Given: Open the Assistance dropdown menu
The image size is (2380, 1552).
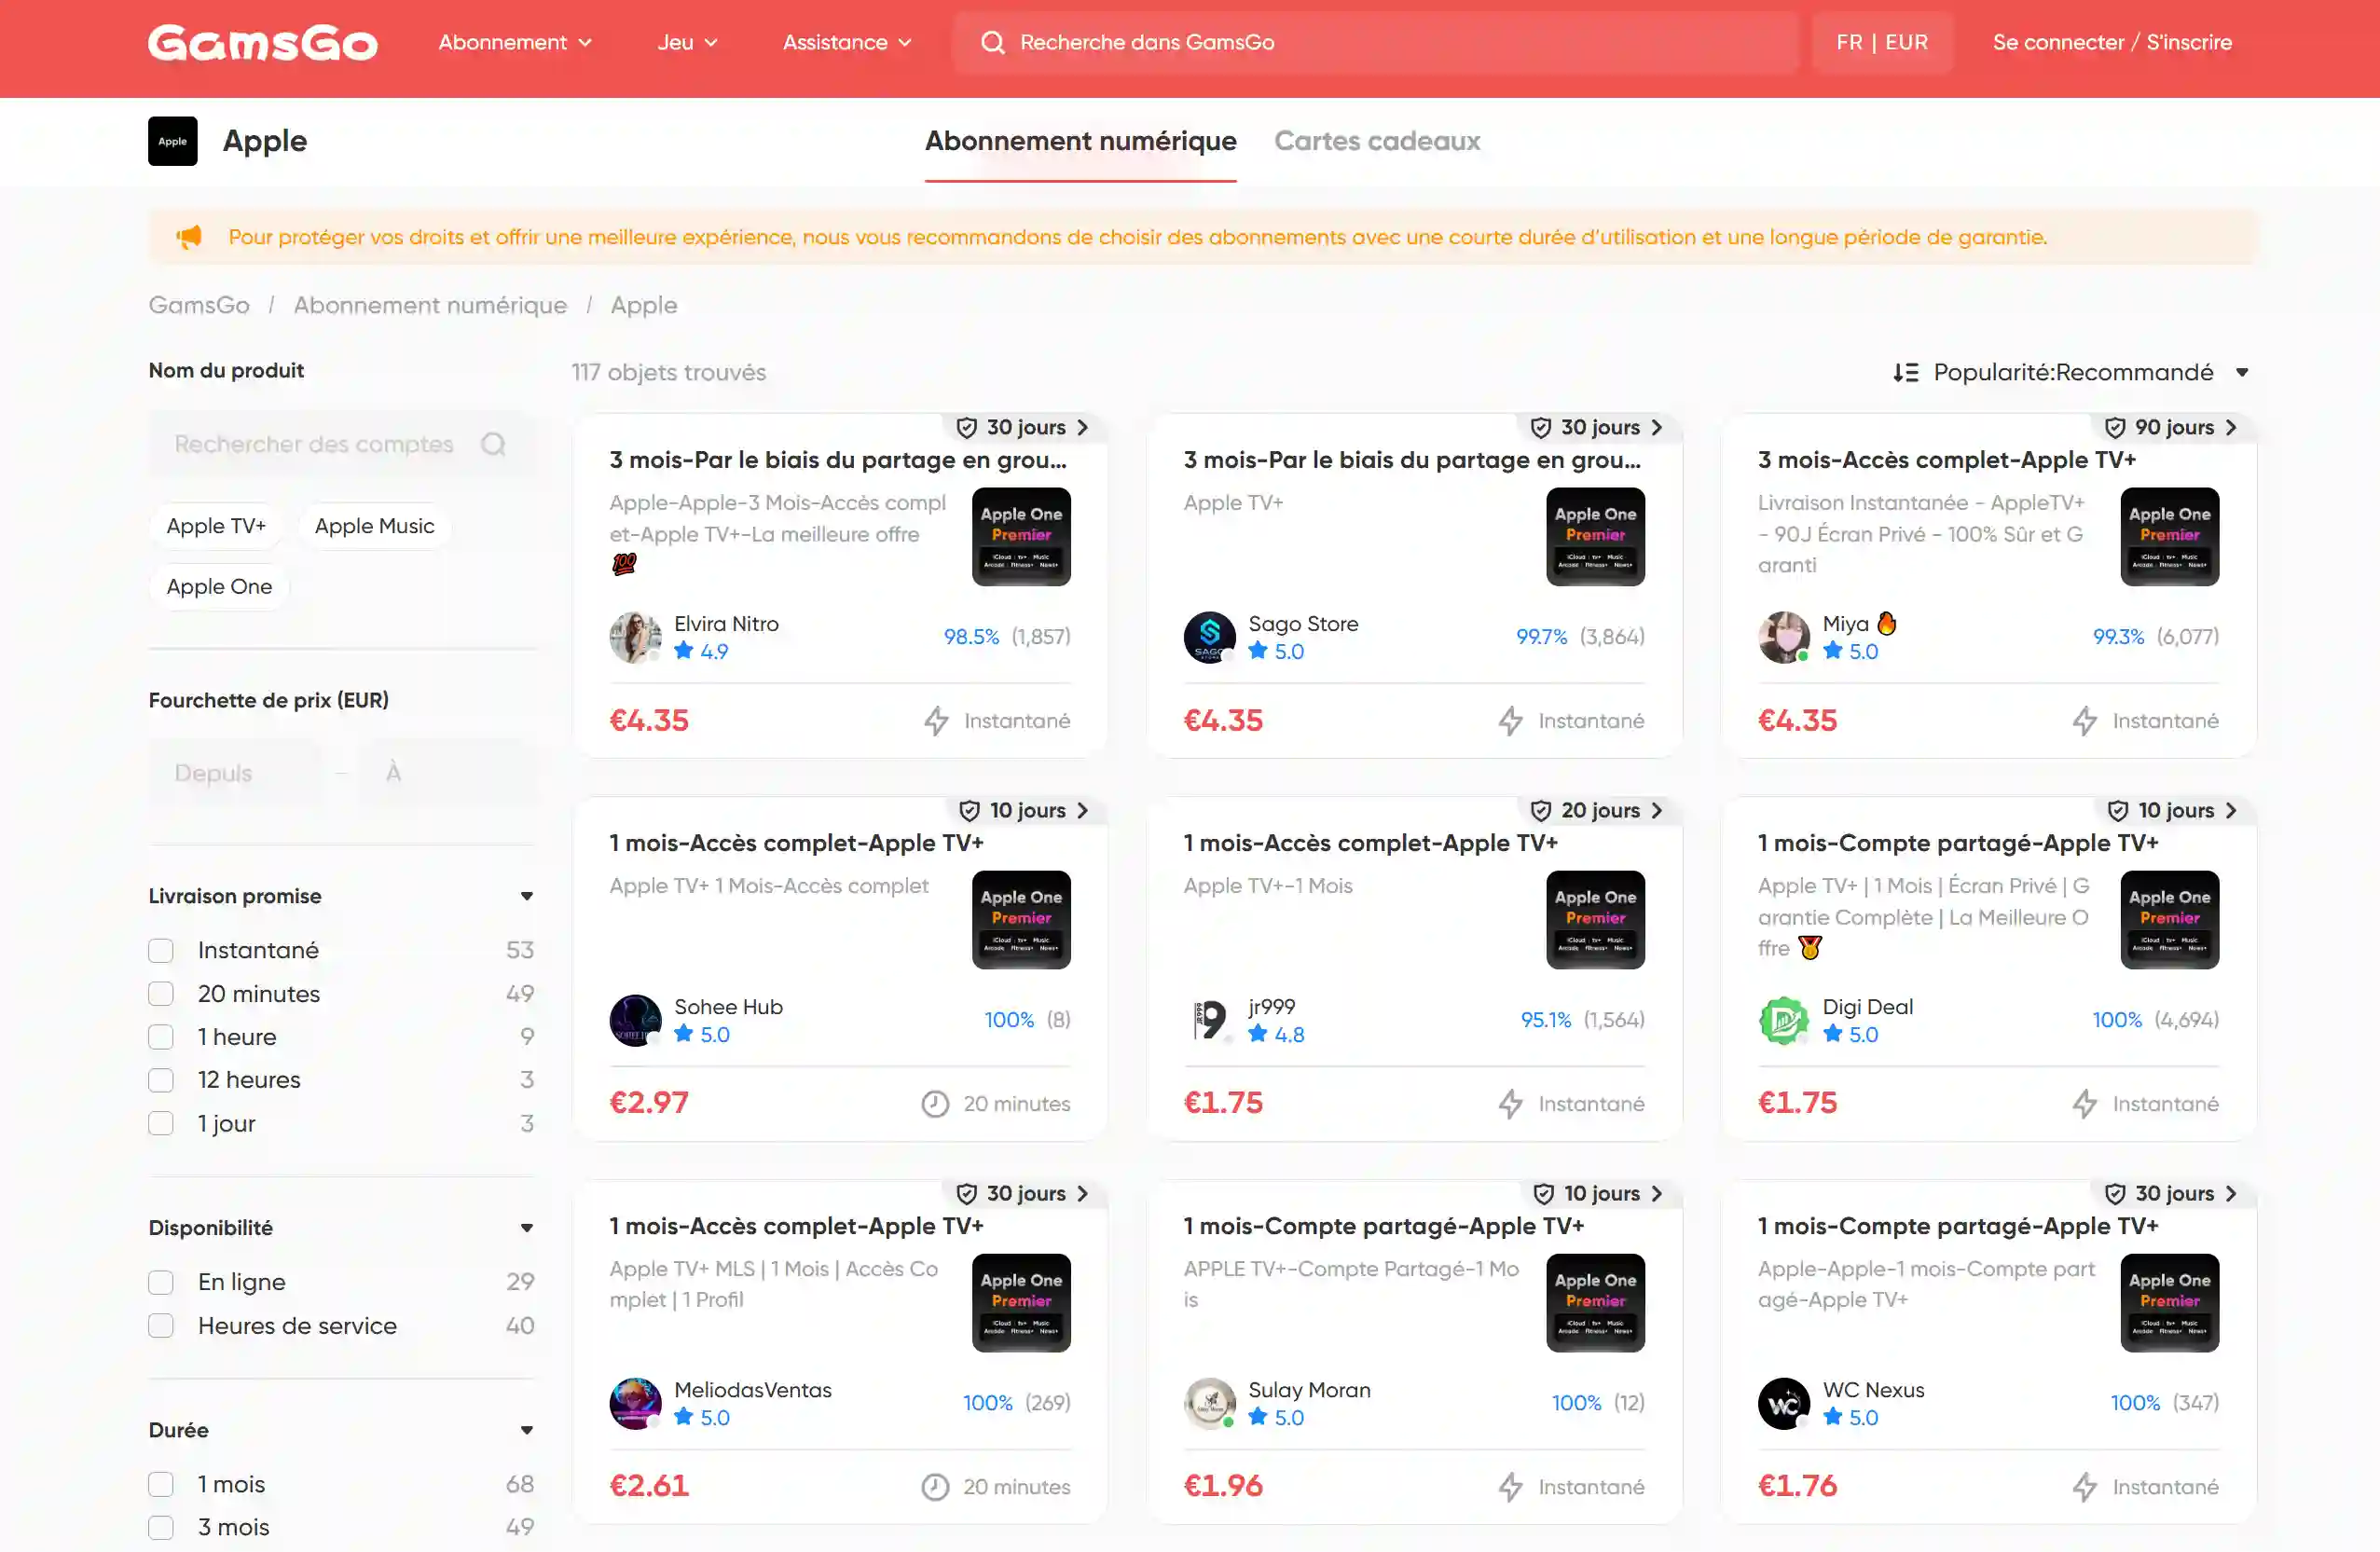Looking at the screenshot, I should click(847, 42).
